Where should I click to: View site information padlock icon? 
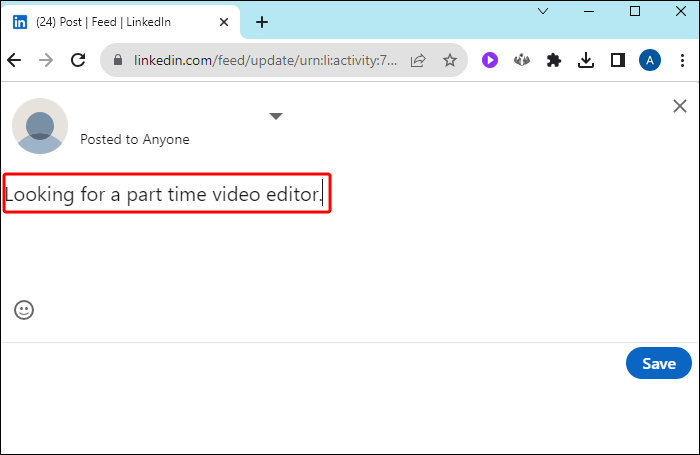[118, 60]
